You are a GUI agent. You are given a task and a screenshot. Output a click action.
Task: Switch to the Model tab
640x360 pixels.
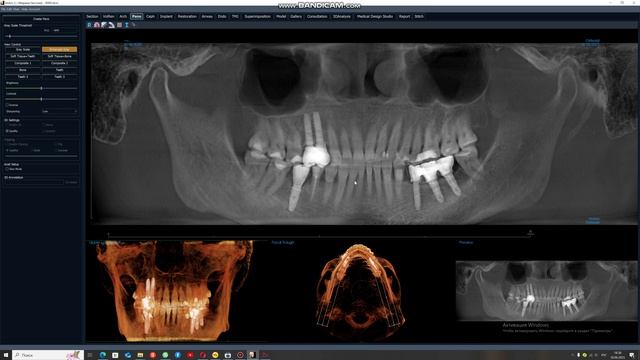[x=281, y=16]
